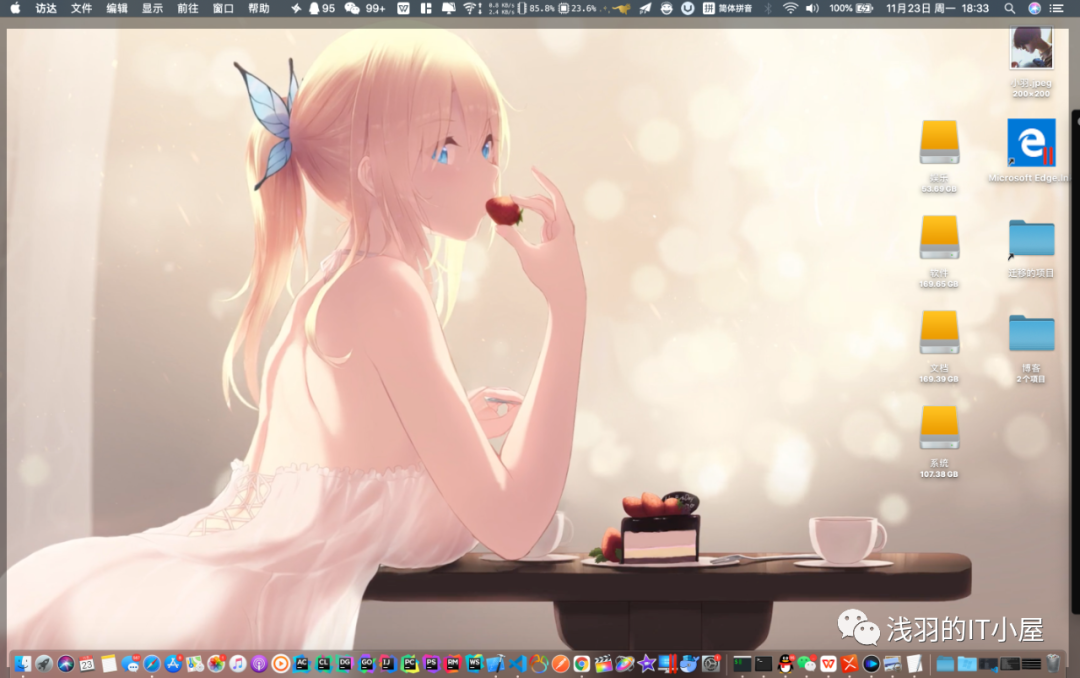
Task: Open QQ penguin icon in dock
Action: tap(785, 664)
